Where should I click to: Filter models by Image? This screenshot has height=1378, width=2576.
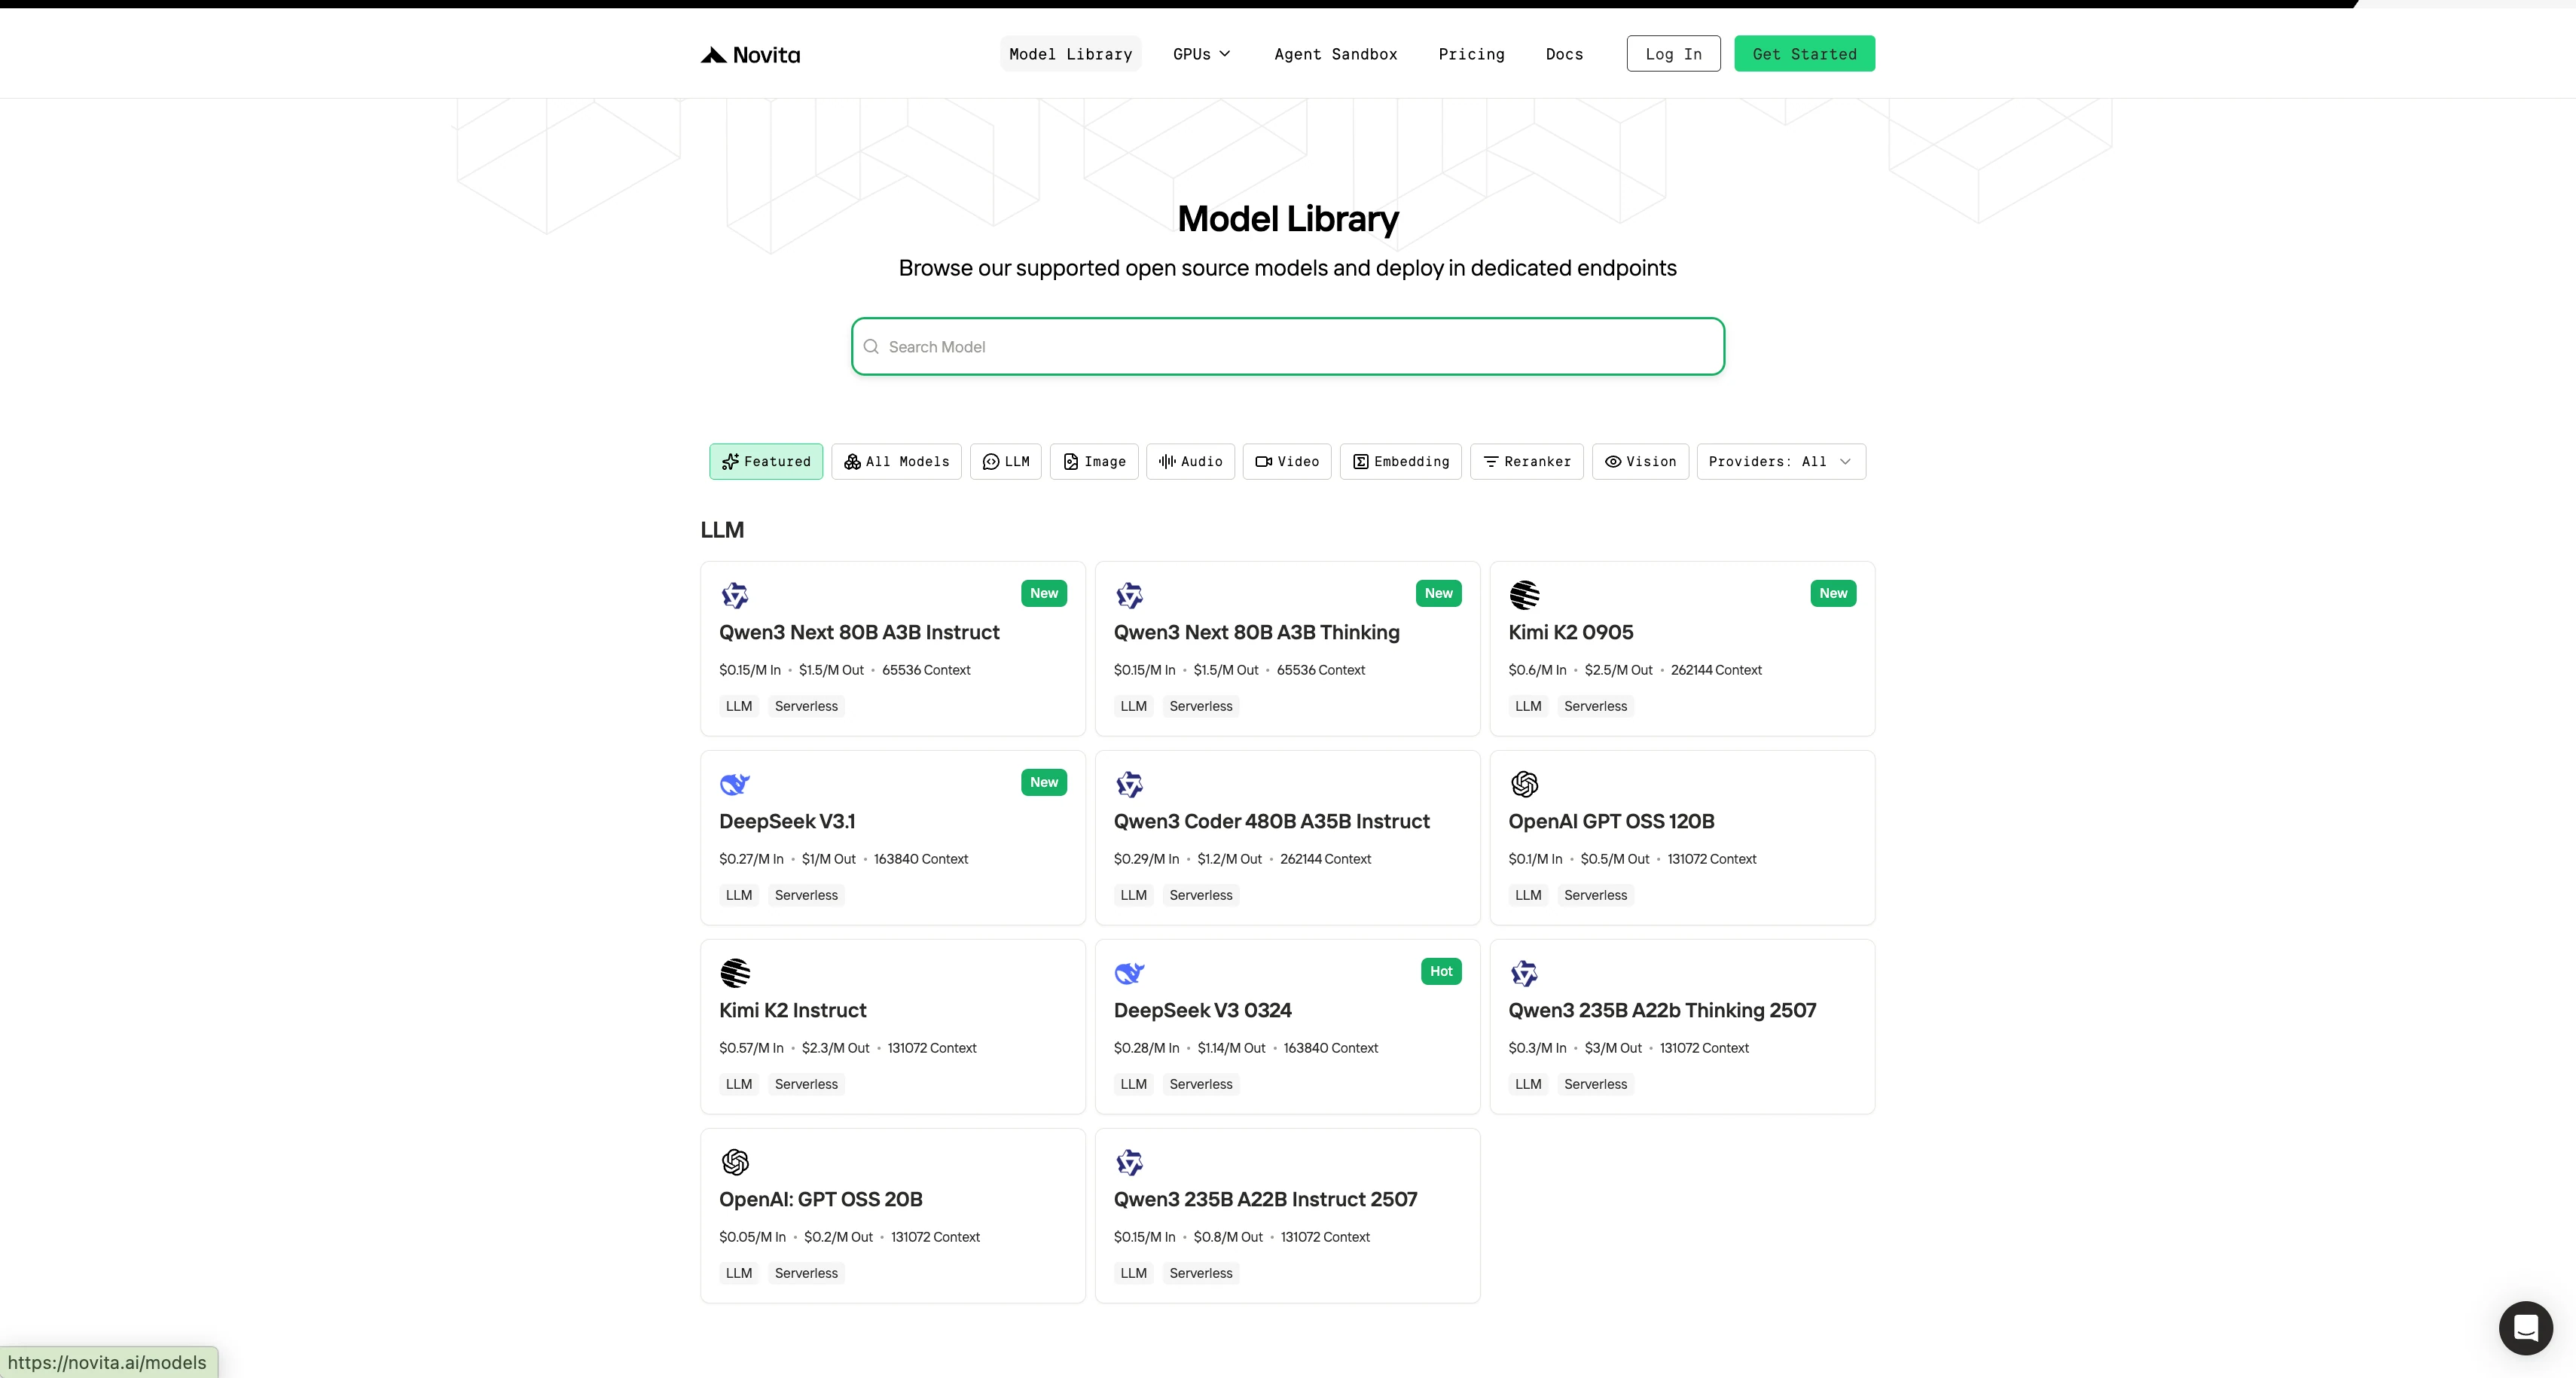pos(1094,461)
